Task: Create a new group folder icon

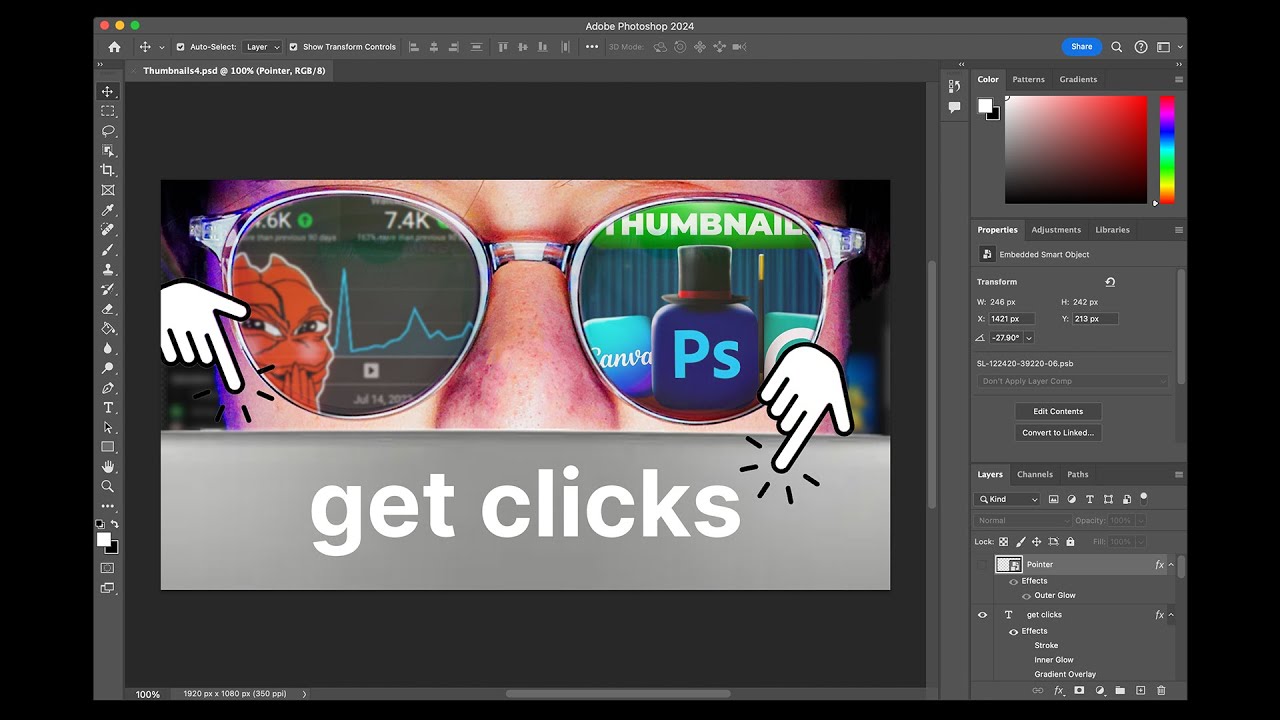Action: (1120, 690)
